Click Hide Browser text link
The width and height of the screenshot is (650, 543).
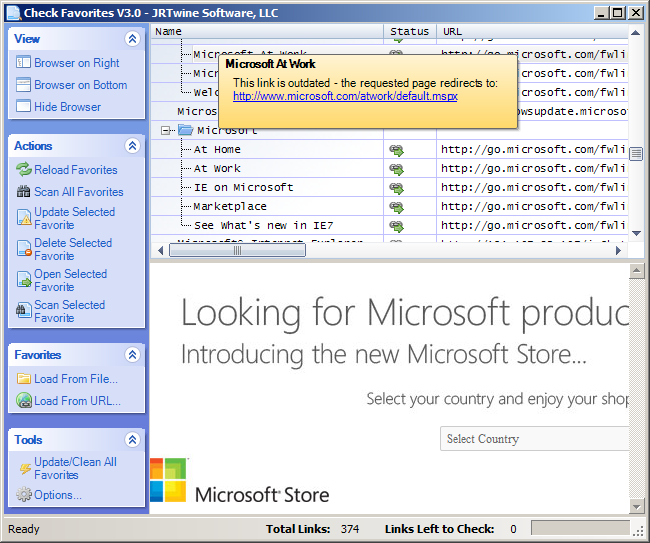[x=68, y=107]
